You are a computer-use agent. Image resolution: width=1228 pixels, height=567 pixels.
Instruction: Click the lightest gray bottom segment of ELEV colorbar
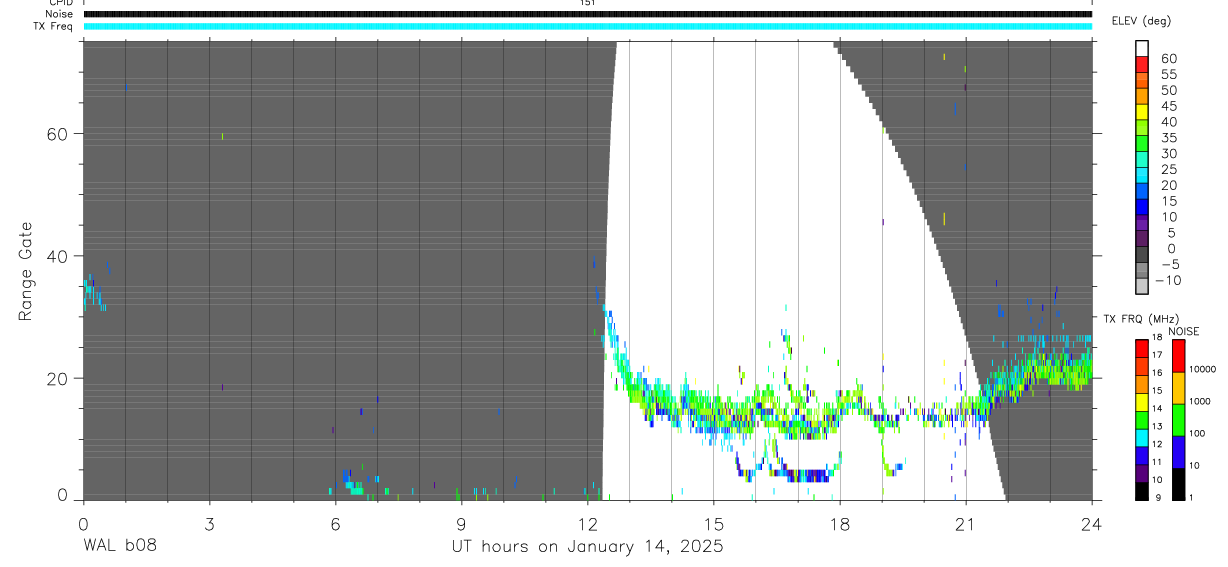coord(1142,286)
